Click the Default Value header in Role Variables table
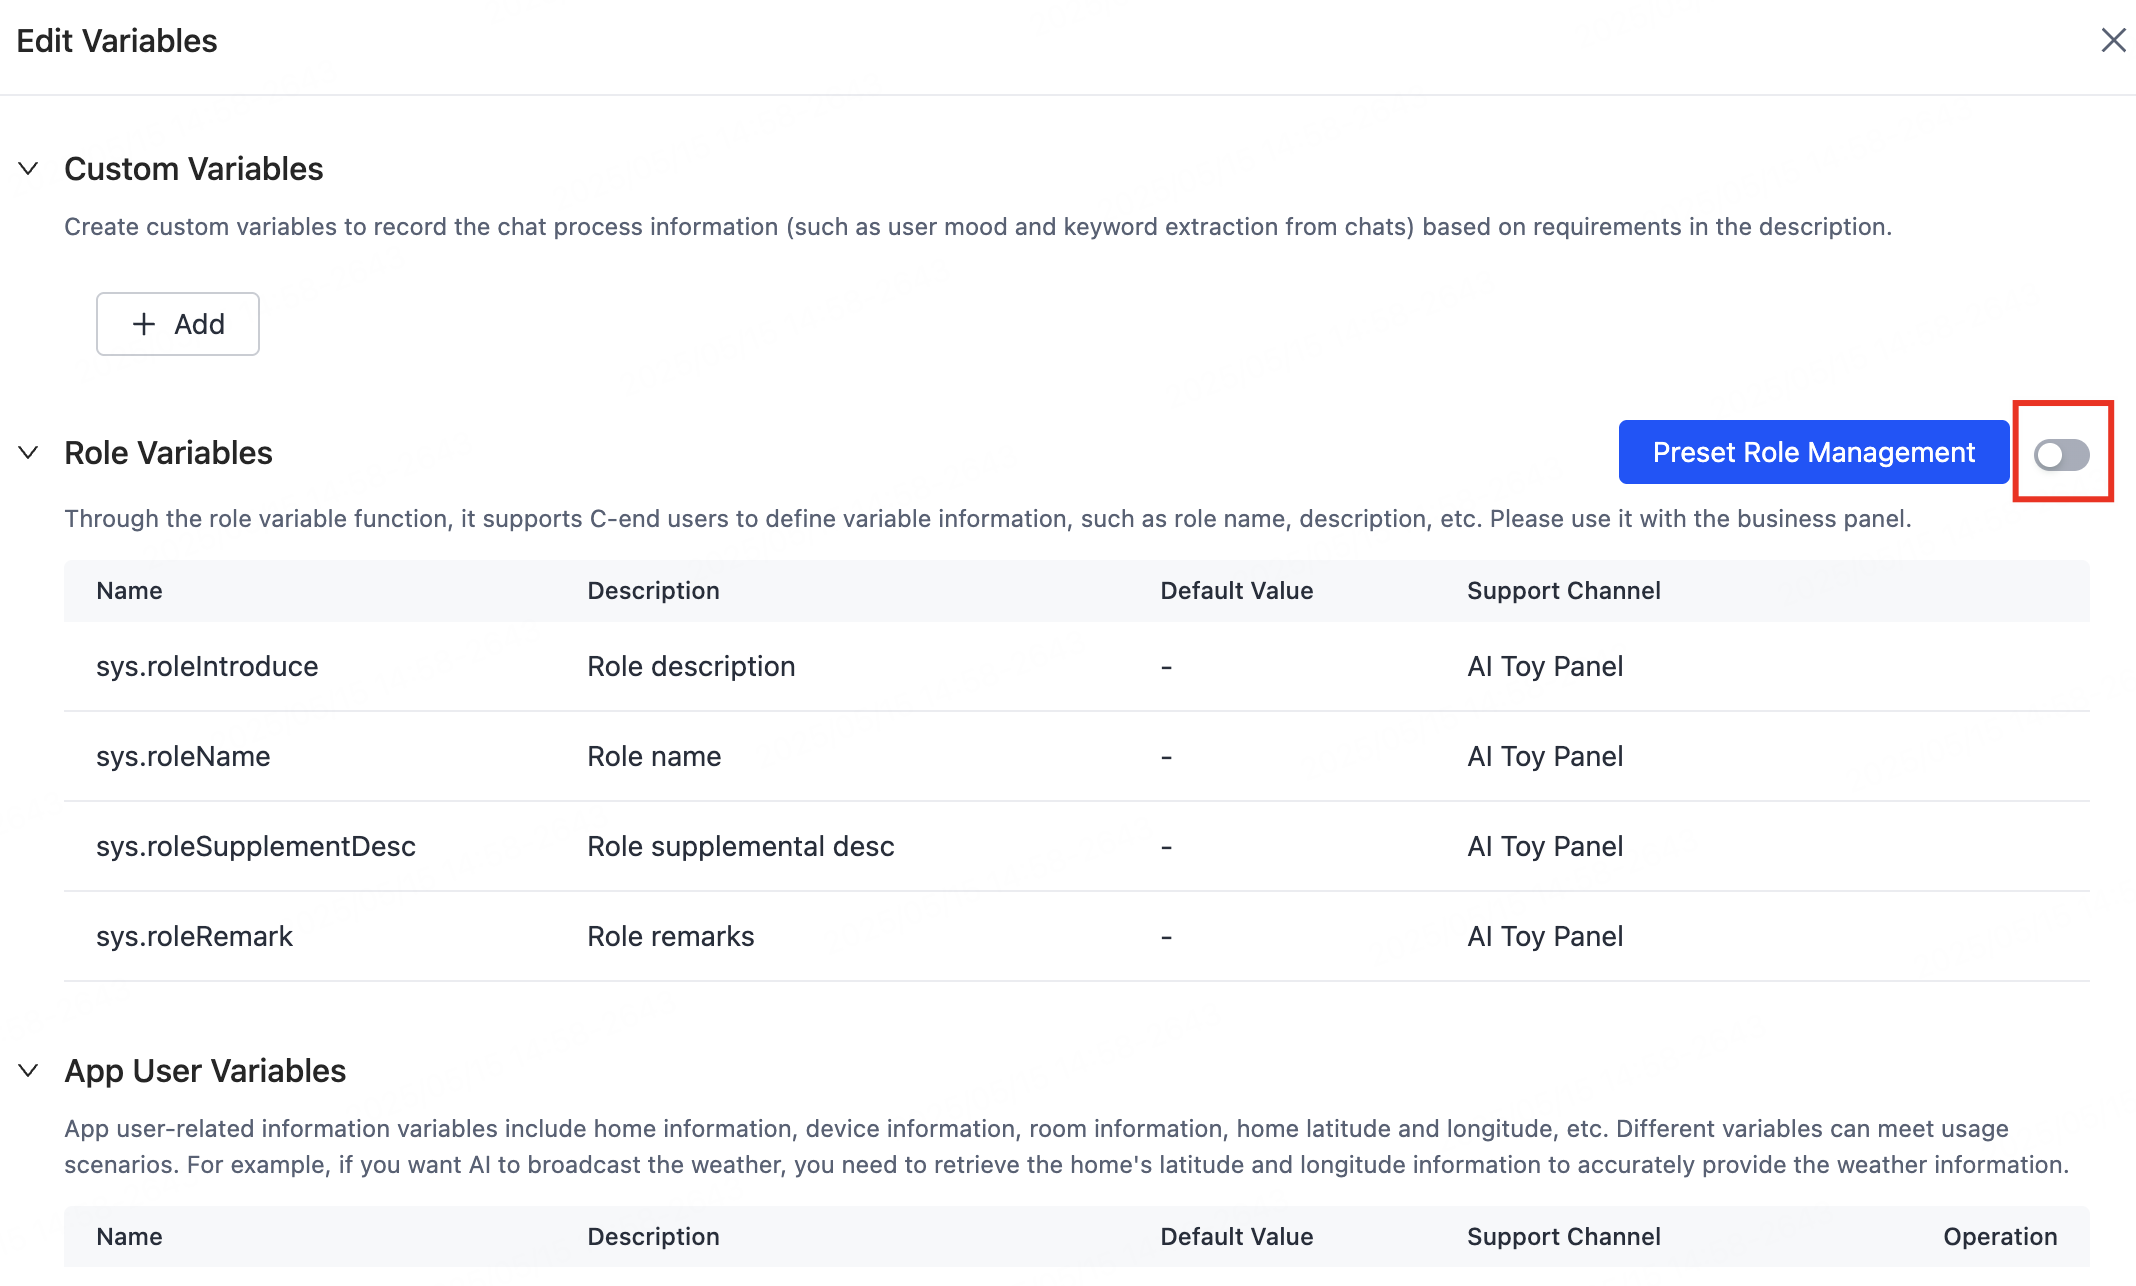The image size is (2136, 1286). click(1236, 591)
